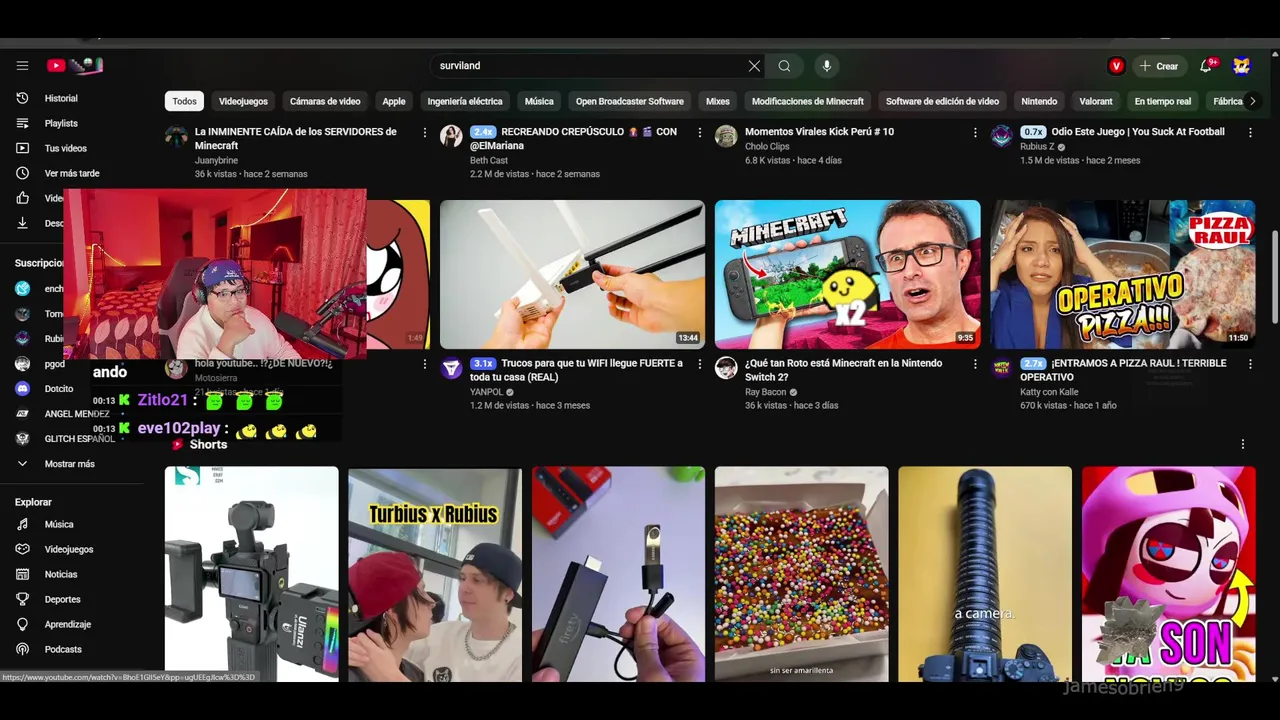Screen dimensions: 1280x720
Task: Select the Cámaras de video chip
Action: click(x=325, y=101)
